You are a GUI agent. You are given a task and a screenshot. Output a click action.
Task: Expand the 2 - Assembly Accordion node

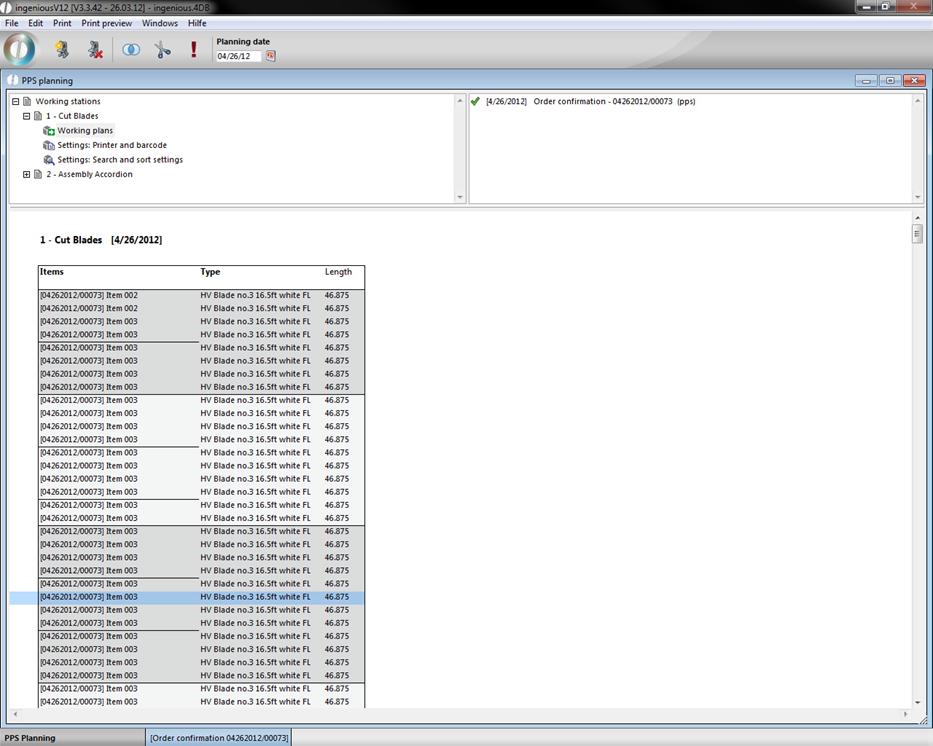[x=27, y=174]
